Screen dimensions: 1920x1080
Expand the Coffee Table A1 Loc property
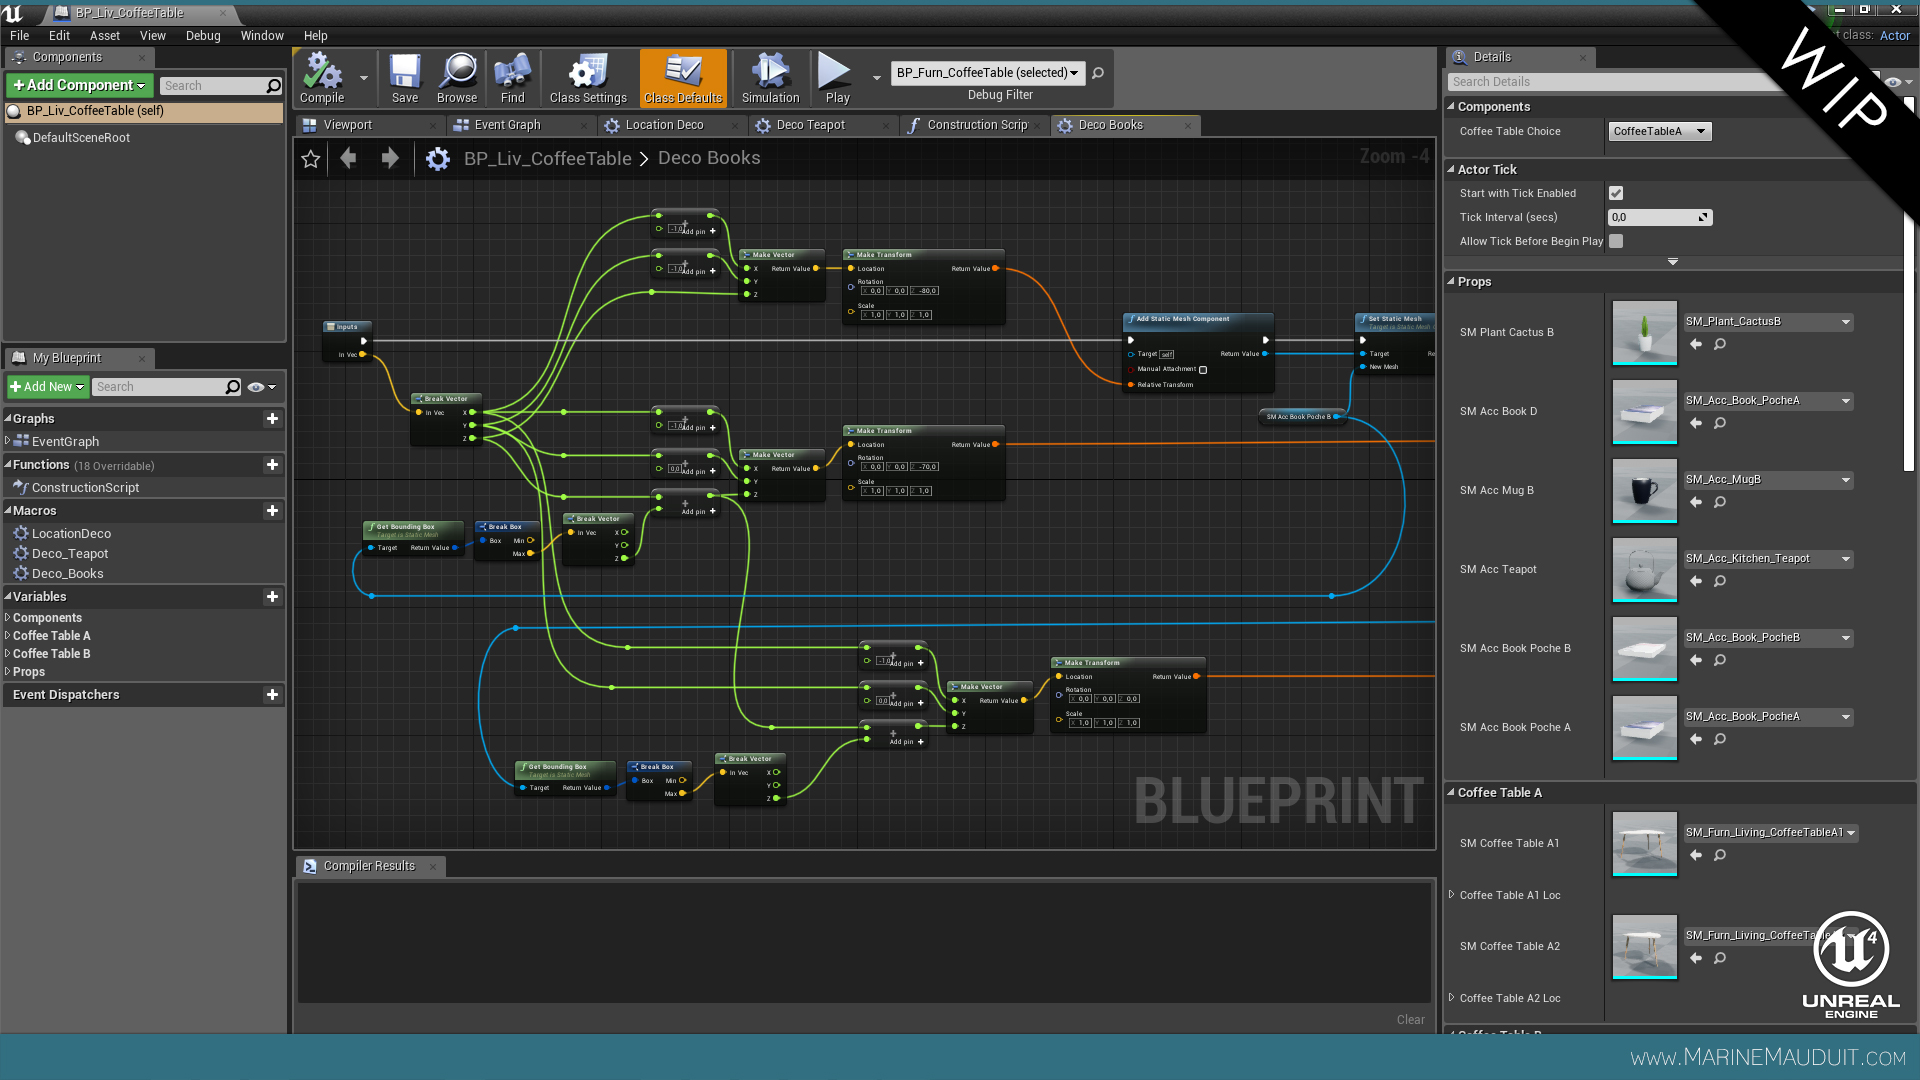[x=1452, y=895]
